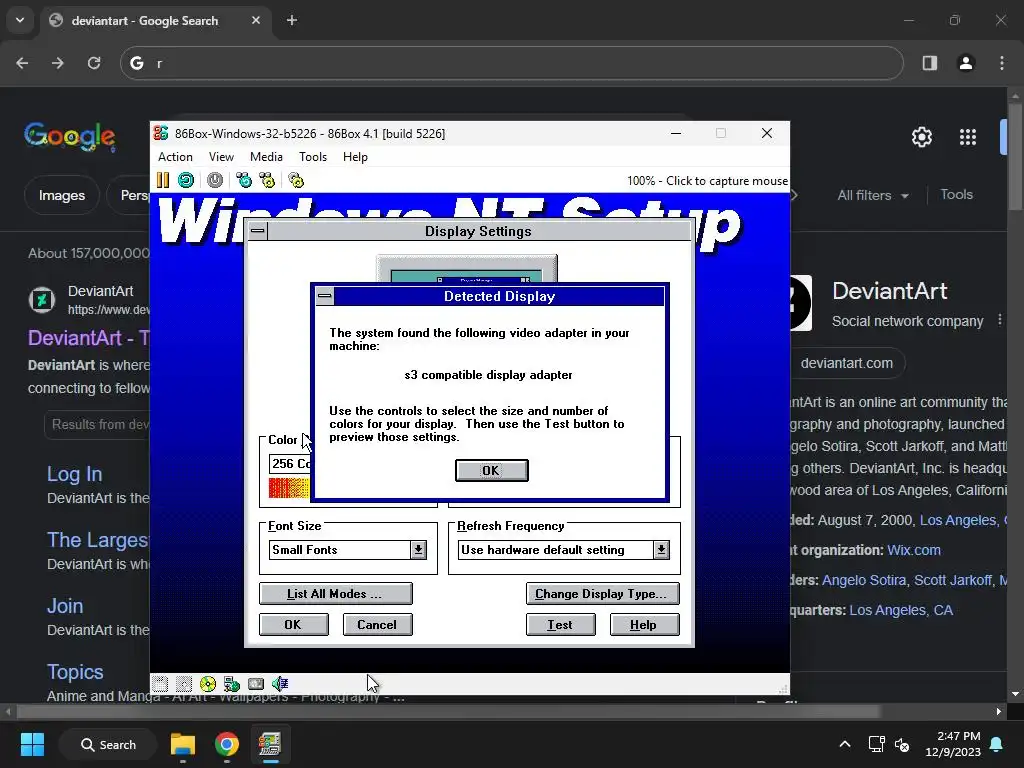Image resolution: width=1024 pixels, height=768 pixels.
Task: Go forward in Chrome browser
Action: click(x=58, y=63)
